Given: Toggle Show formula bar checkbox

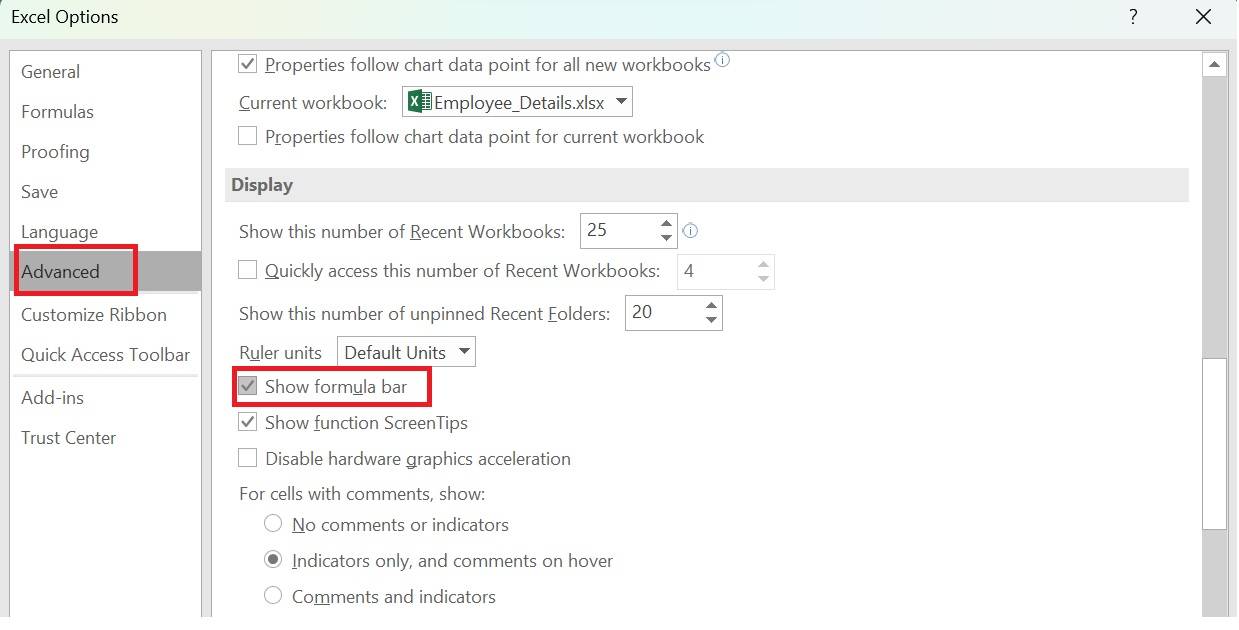Looking at the screenshot, I should coord(248,386).
